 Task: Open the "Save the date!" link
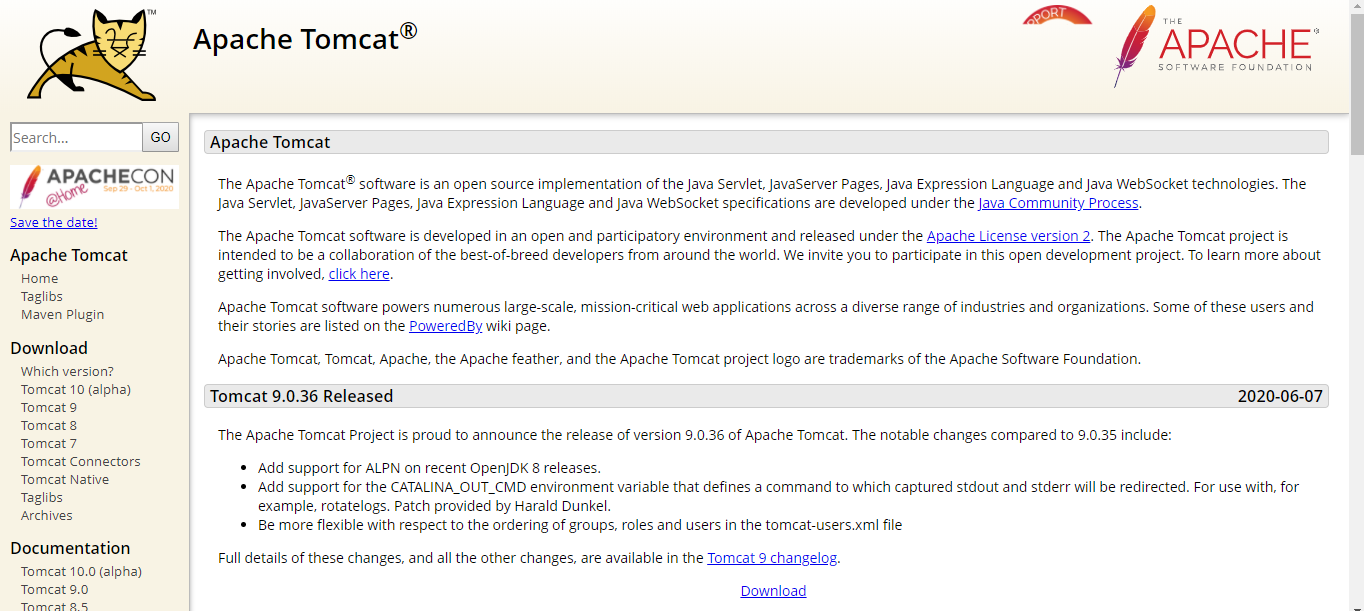click(x=53, y=221)
